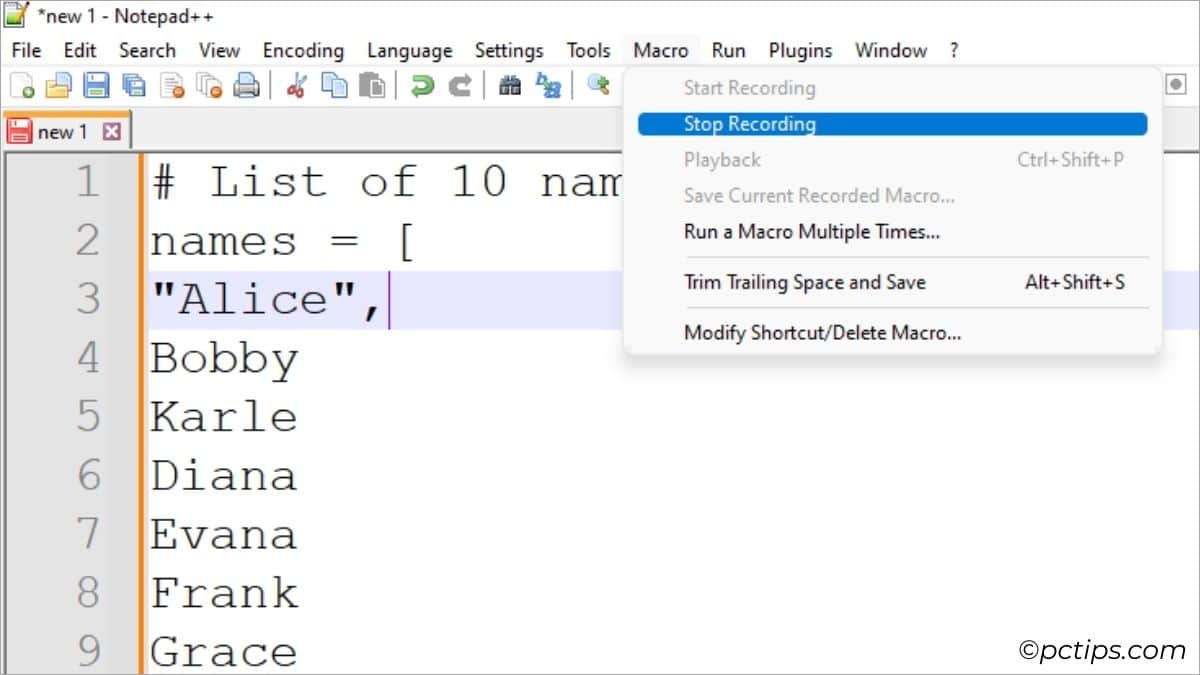Click the name Bobby in the editor
1200x675 pixels.
tap(224, 358)
